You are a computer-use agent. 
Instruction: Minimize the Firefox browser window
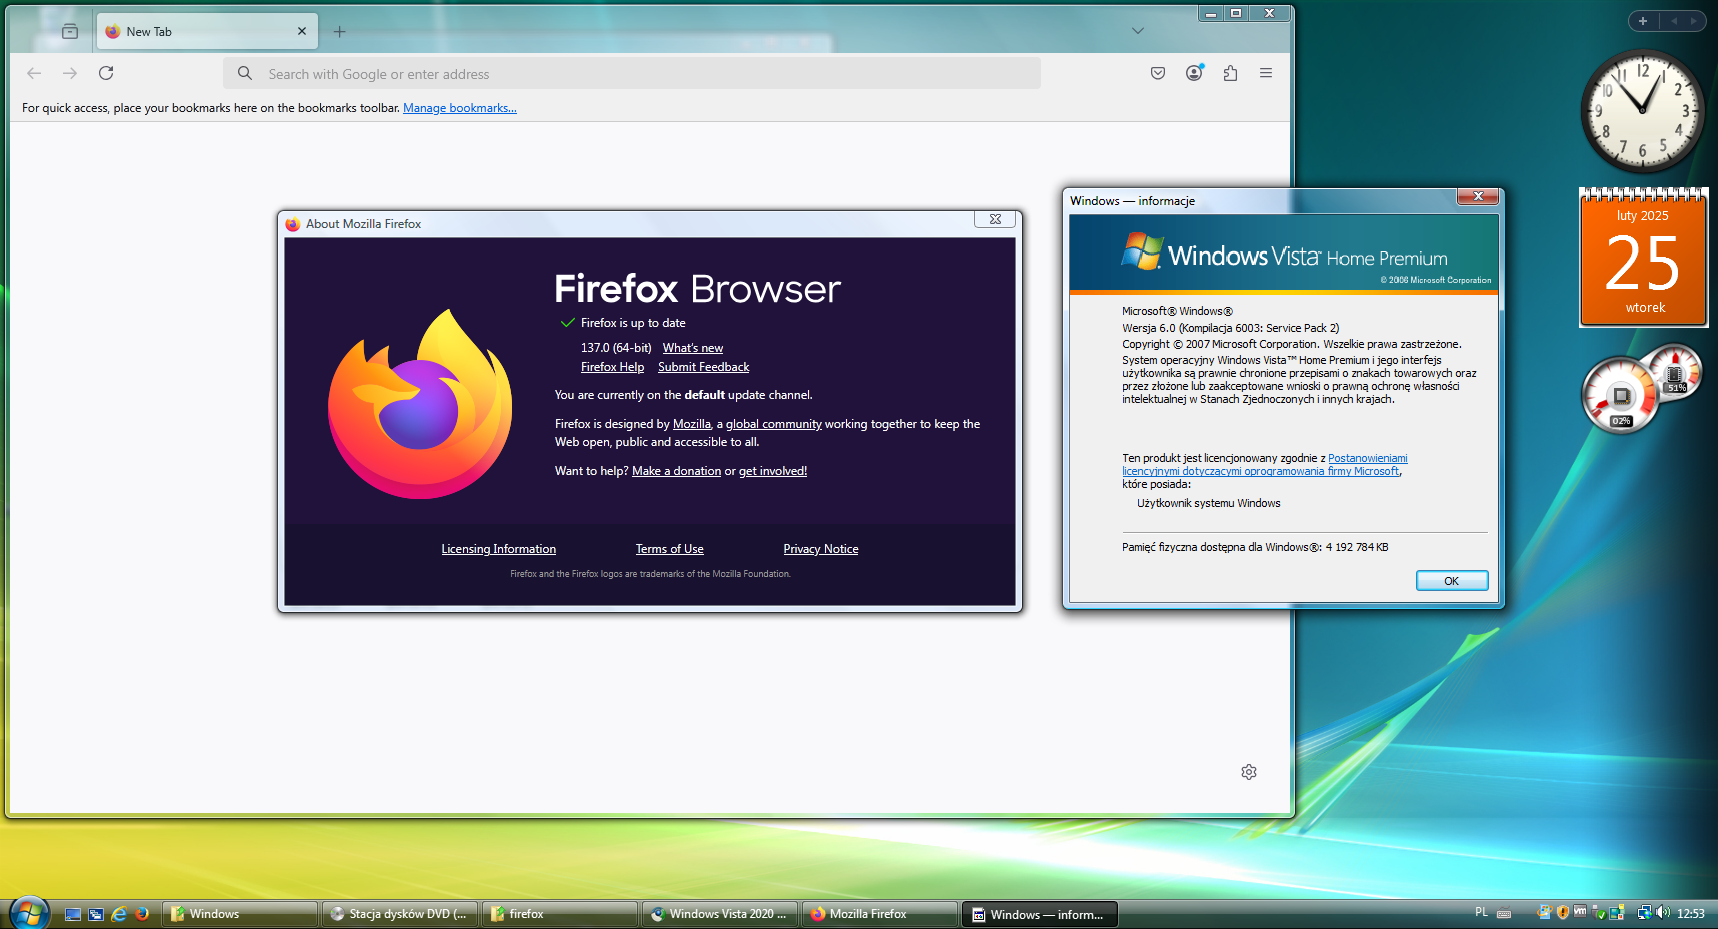[1211, 13]
